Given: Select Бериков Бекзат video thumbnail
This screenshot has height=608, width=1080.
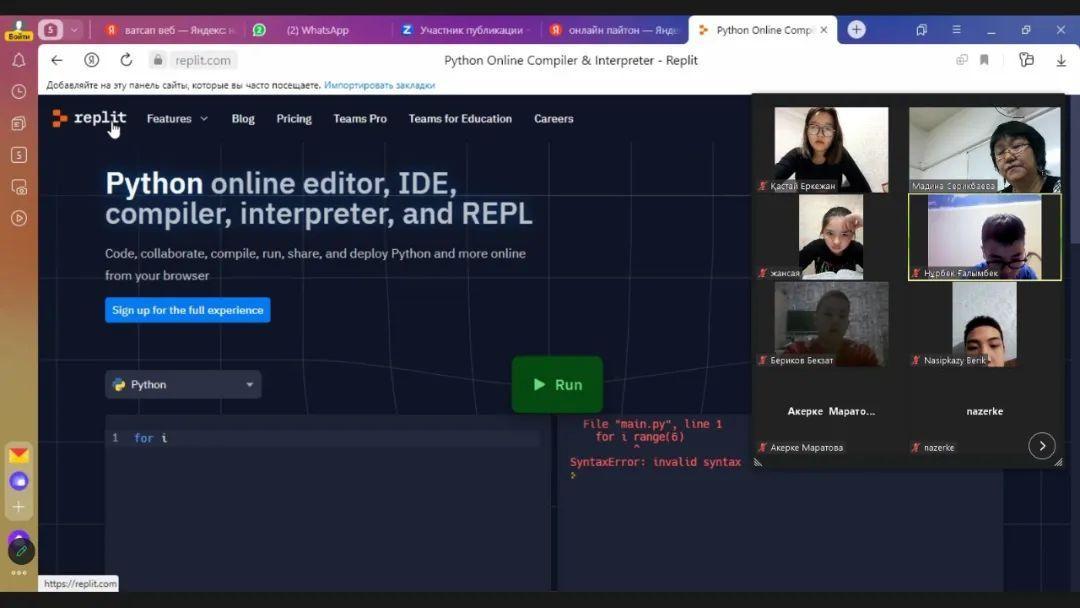Looking at the screenshot, I should point(831,324).
